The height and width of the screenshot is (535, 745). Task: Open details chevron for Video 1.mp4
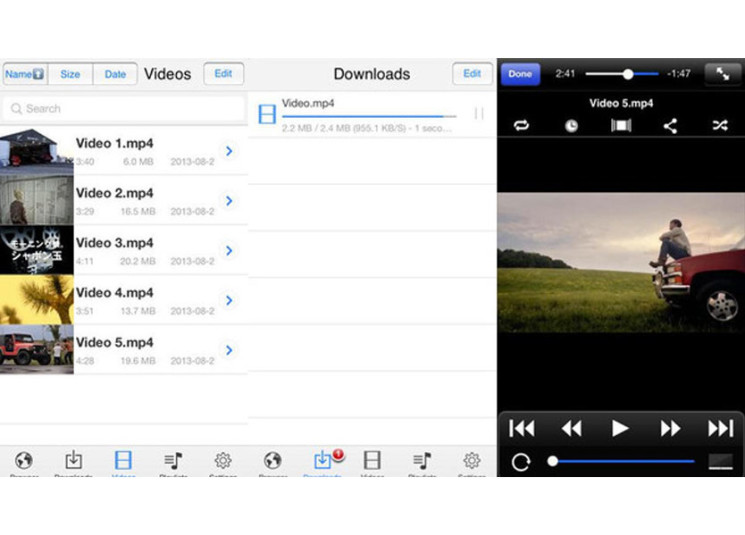(229, 151)
